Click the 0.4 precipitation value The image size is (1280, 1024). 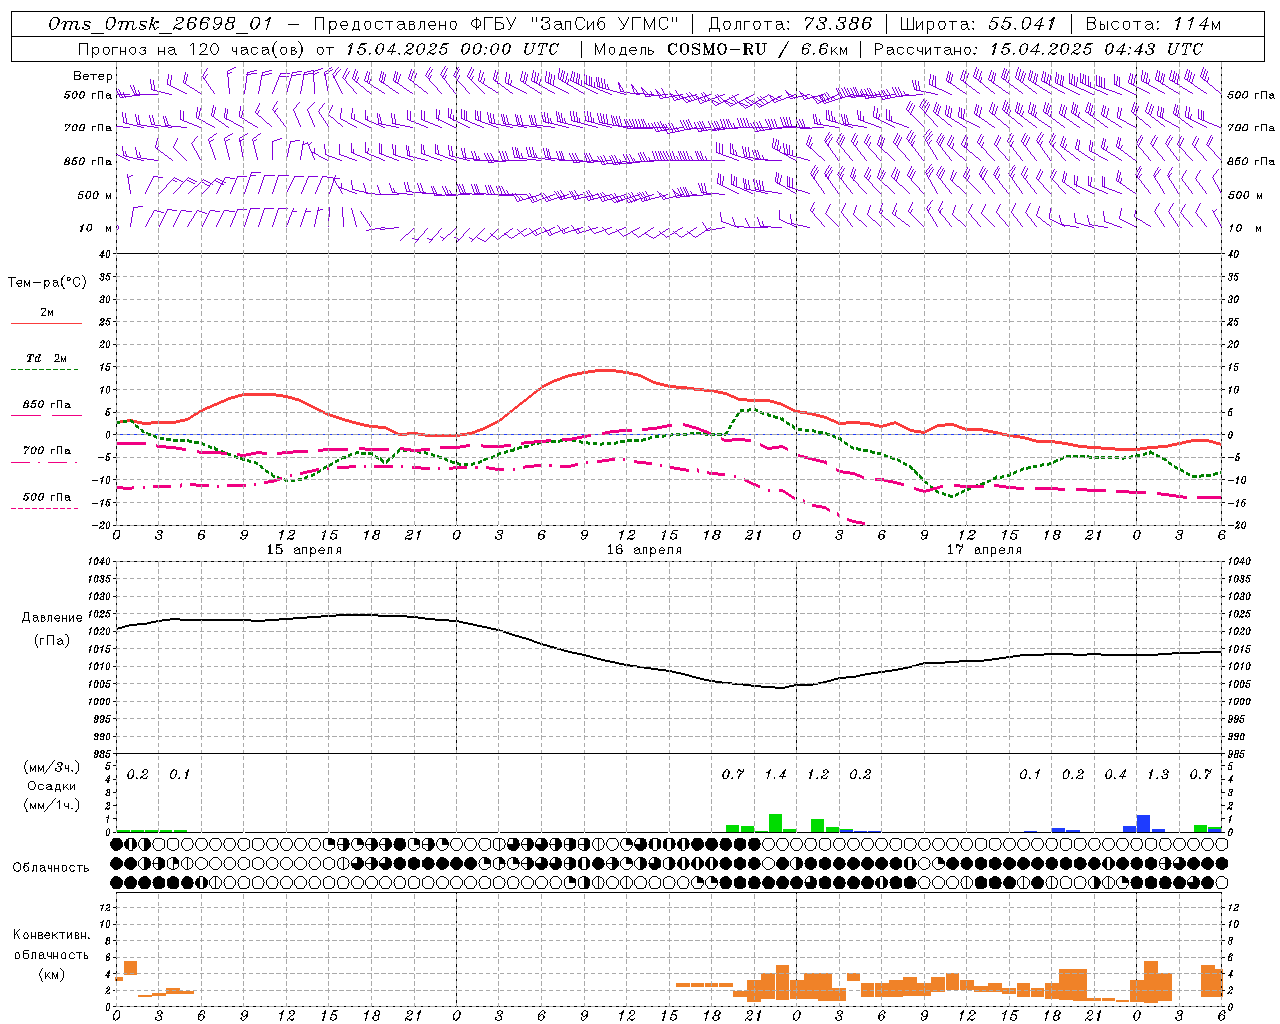click(1115, 774)
